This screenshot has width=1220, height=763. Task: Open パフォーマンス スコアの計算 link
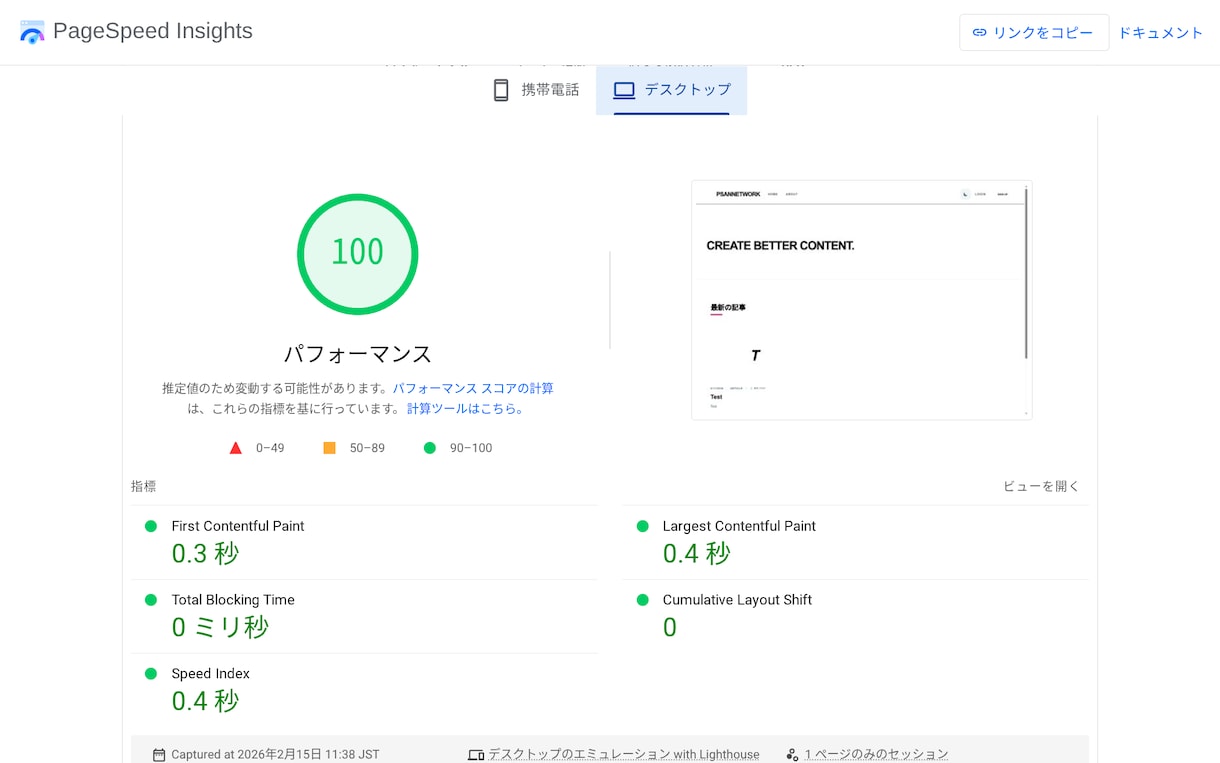[x=473, y=388]
